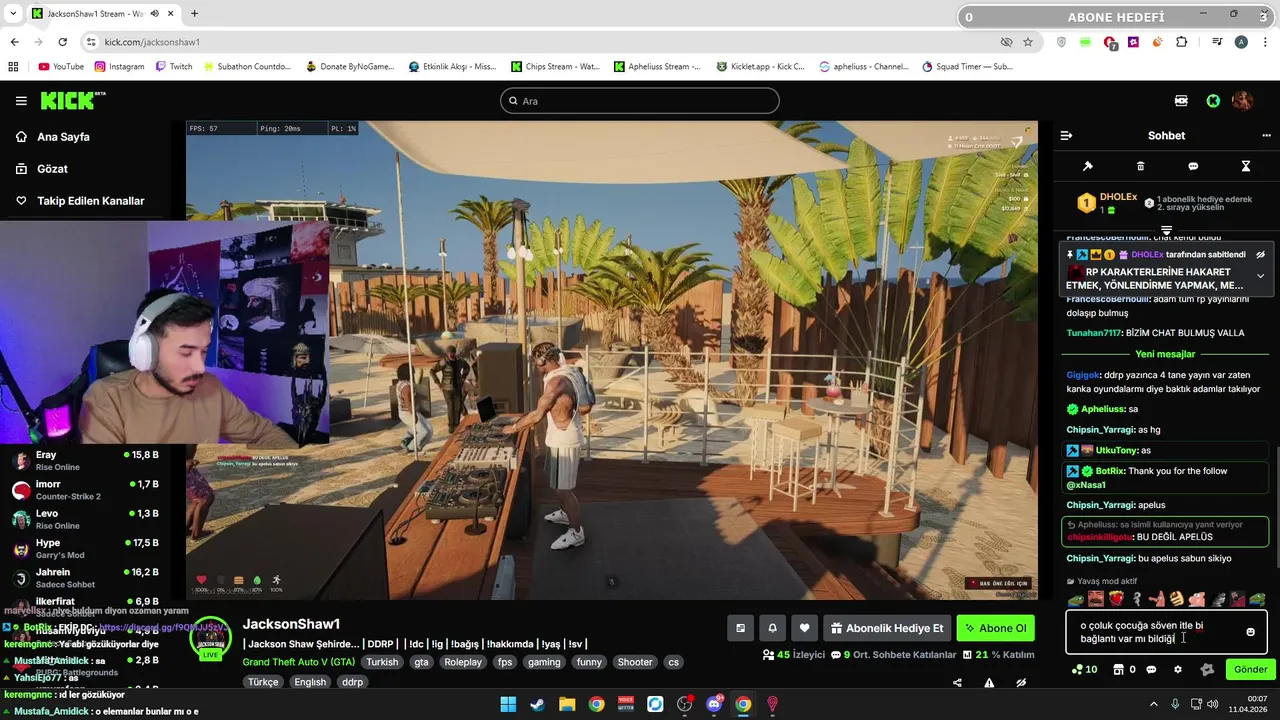Click the share icon below stats
Viewport: 1280px width, 720px height.
957,683
